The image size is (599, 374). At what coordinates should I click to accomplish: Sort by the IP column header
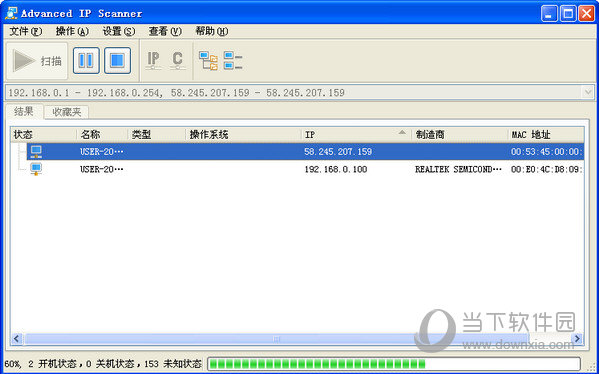point(356,134)
